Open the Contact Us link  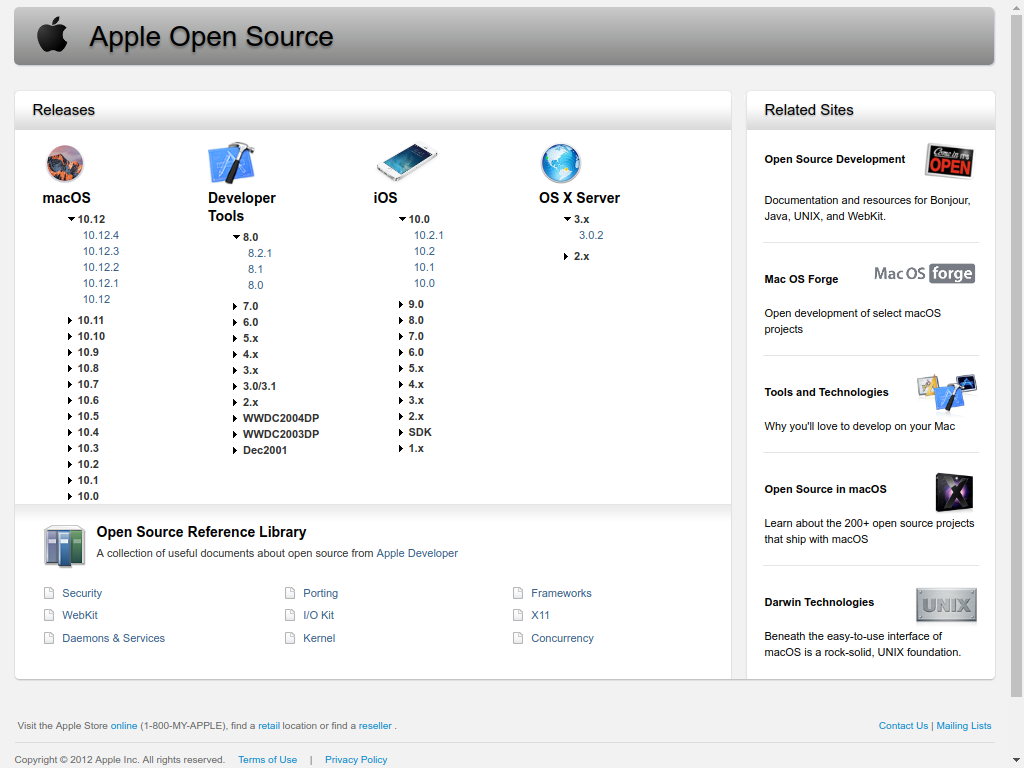point(903,726)
